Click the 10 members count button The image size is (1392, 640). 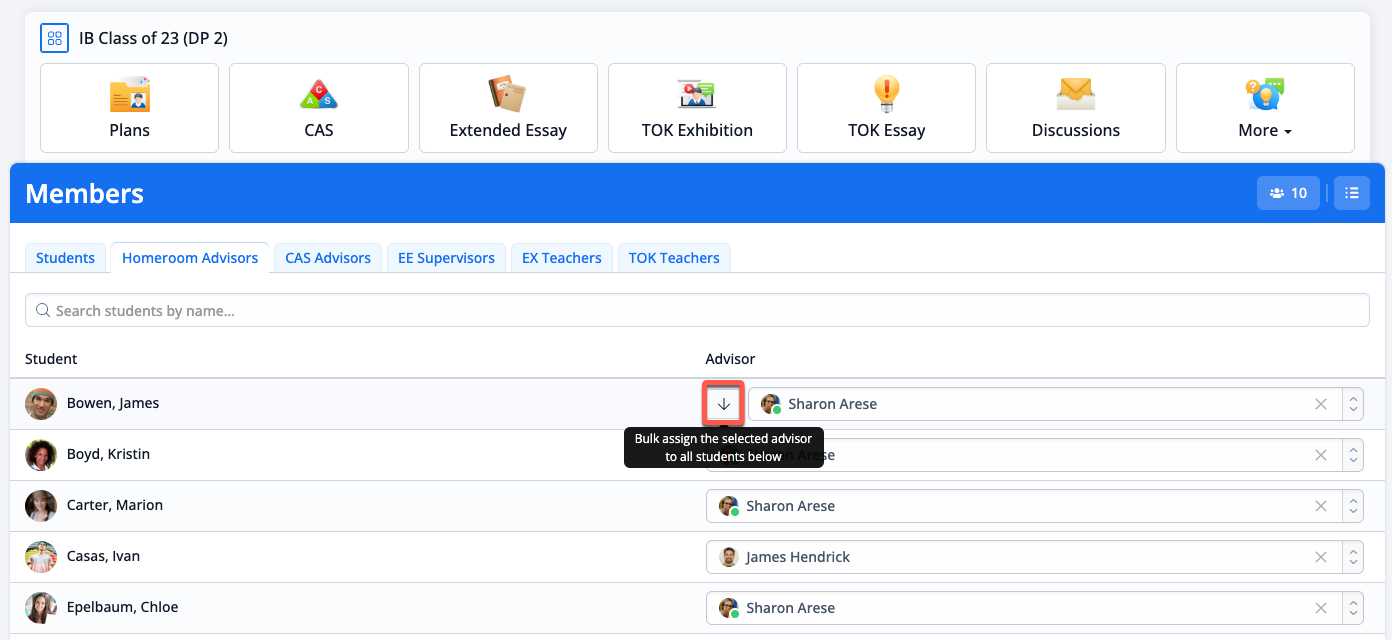point(1288,193)
